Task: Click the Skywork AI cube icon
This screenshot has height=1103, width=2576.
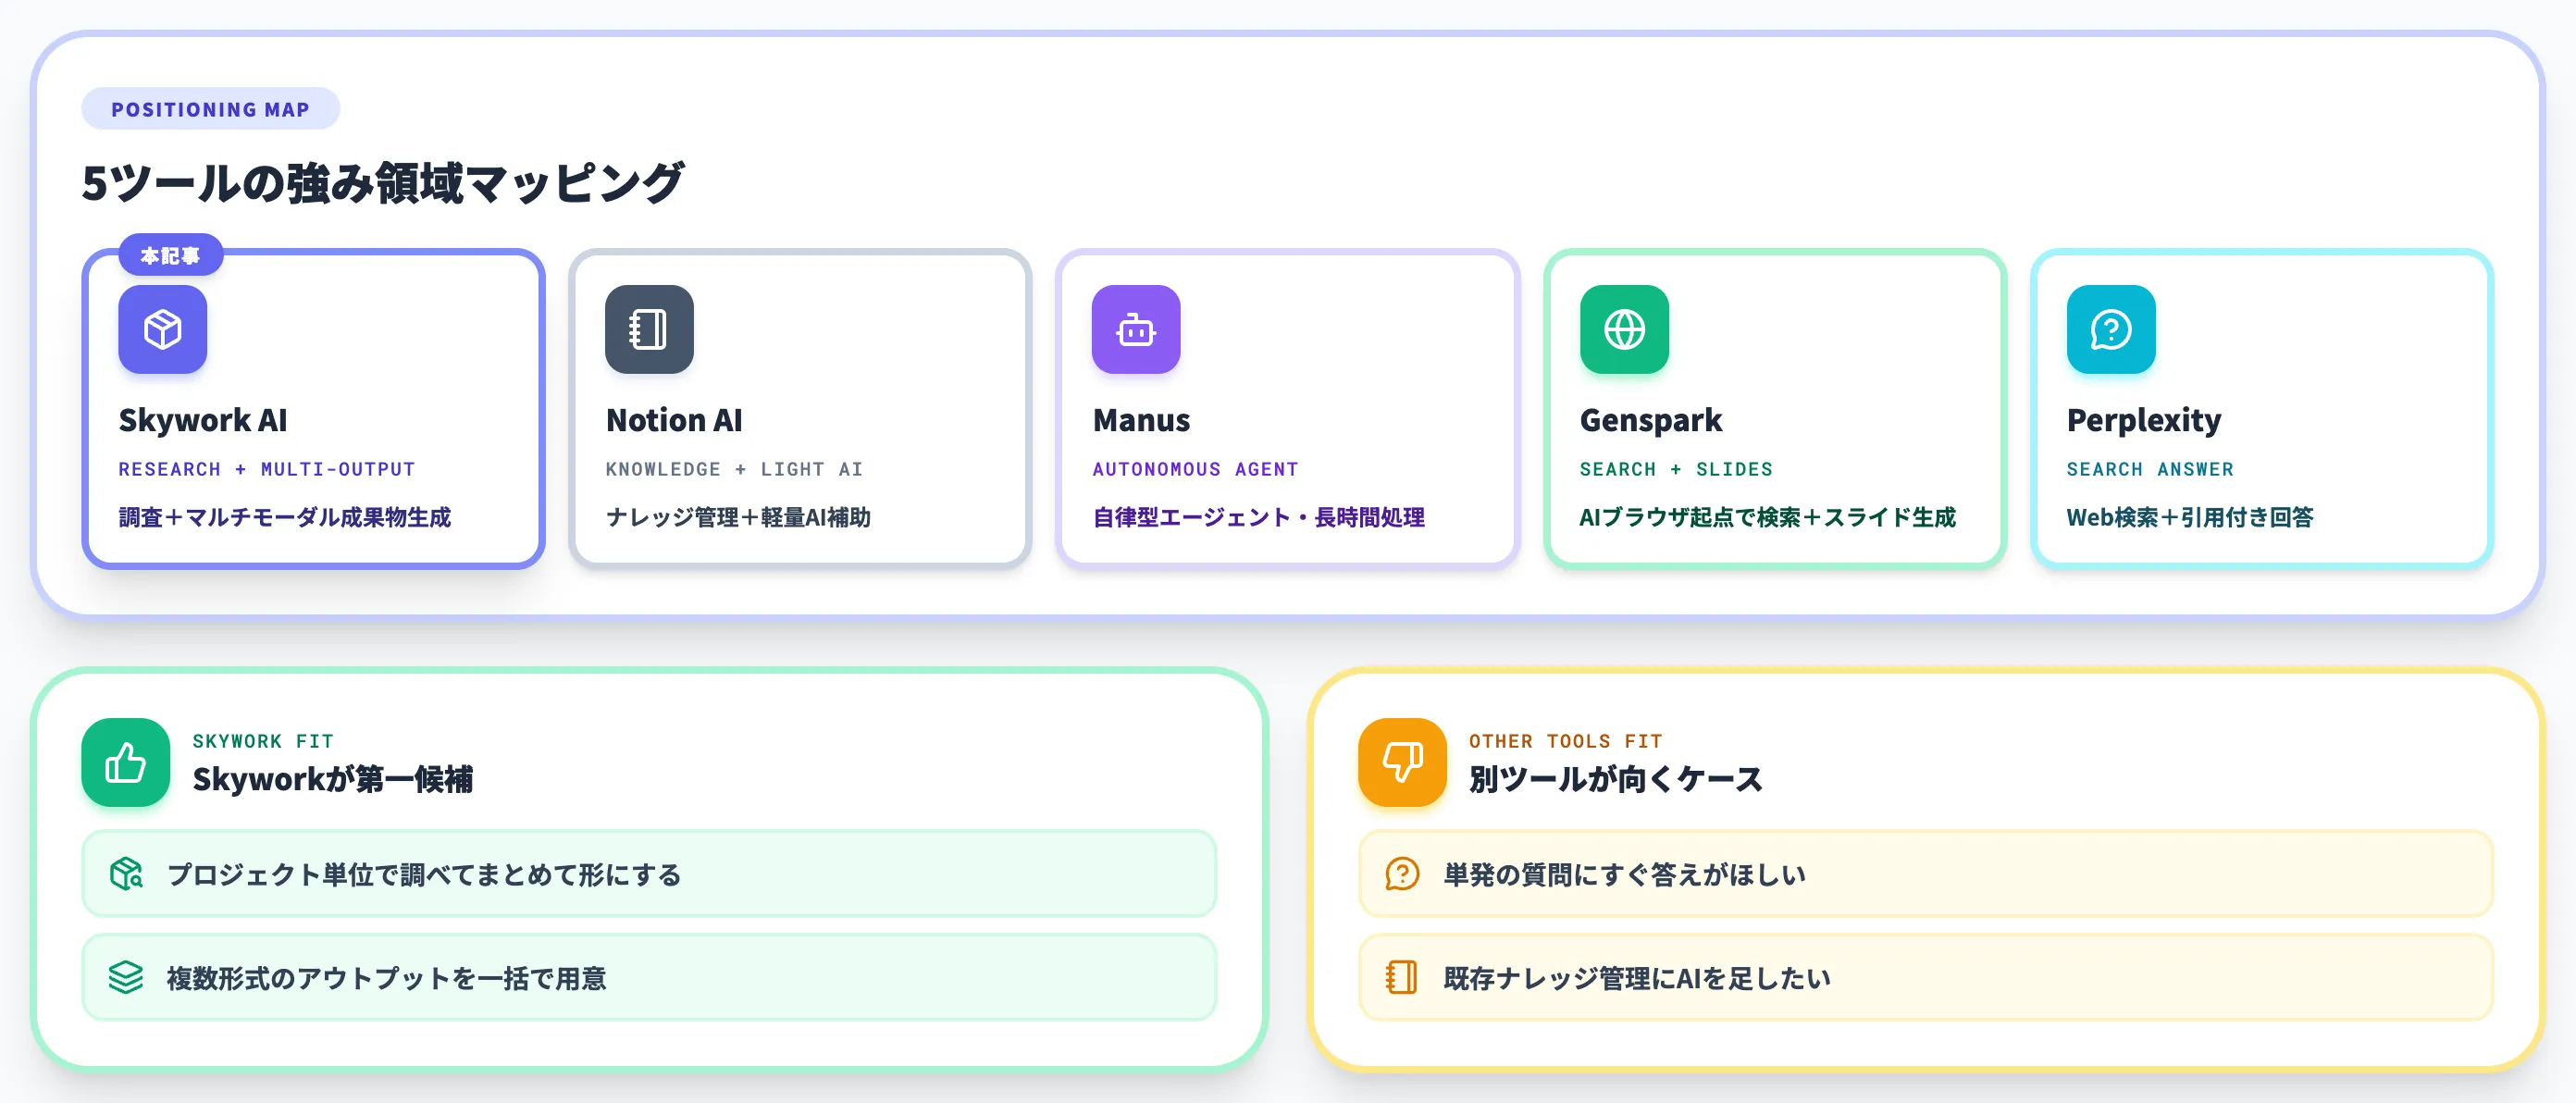Action: coord(162,329)
